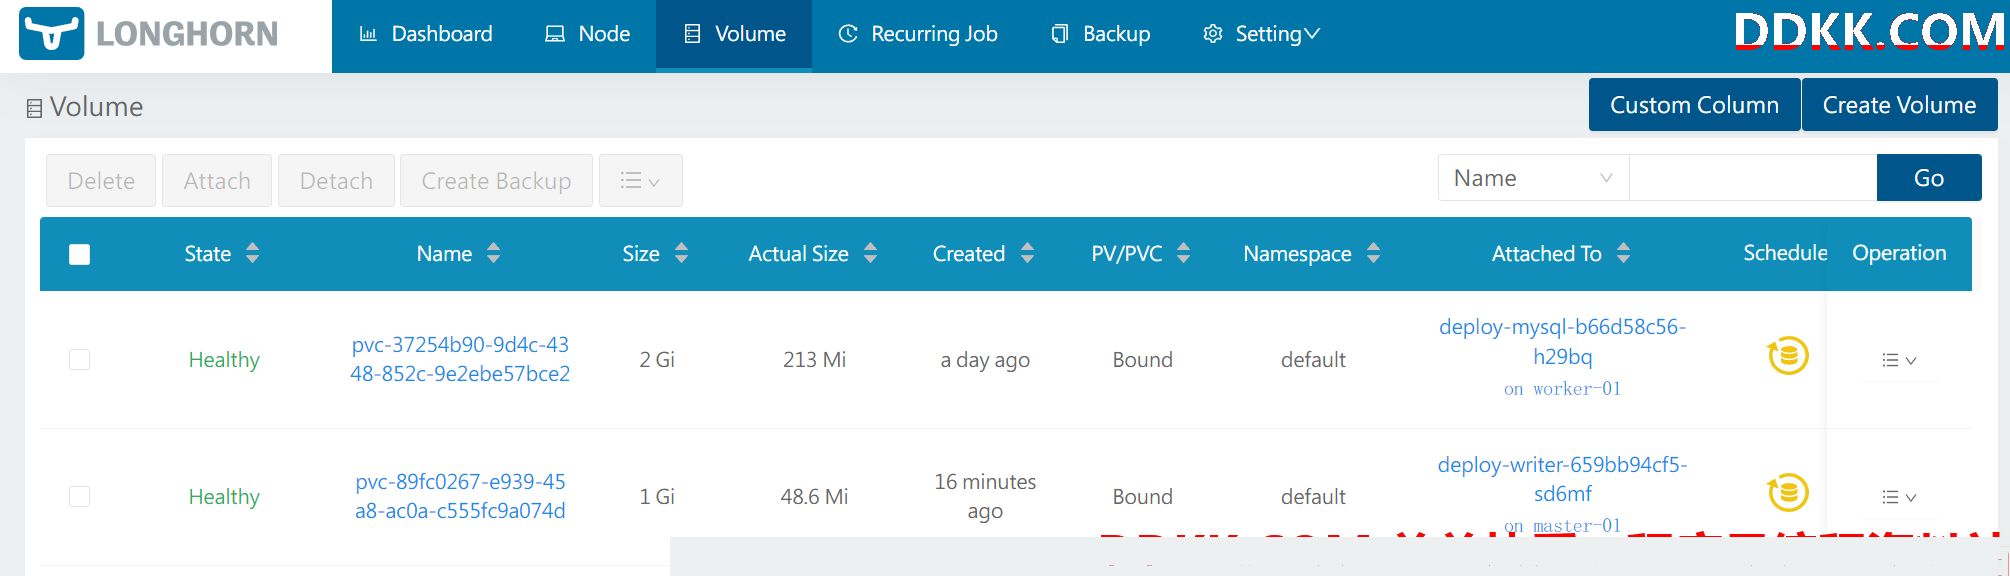Toggle the select-all volumes header checkbox
Image resolution: width=2010 pixels, height=576 pixels.
(80, 254)
